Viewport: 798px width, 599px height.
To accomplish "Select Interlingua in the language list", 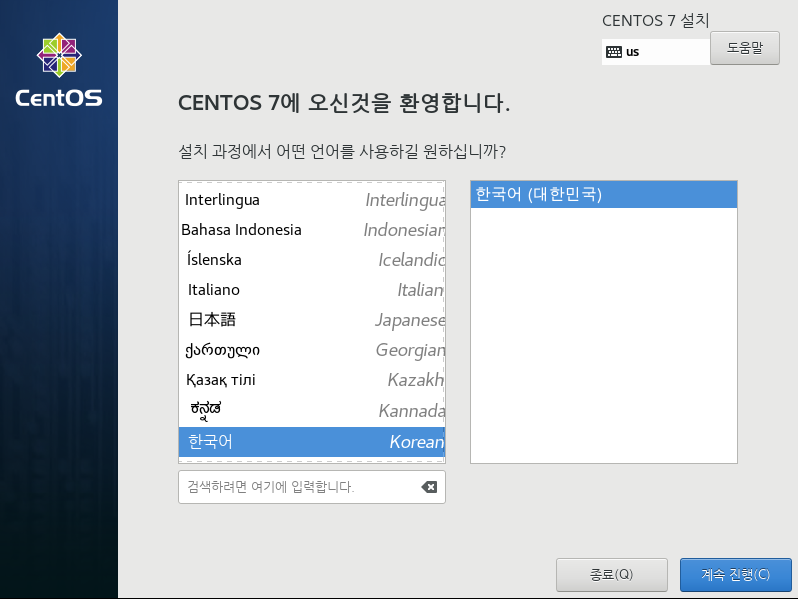I will [x=312, y=200].
